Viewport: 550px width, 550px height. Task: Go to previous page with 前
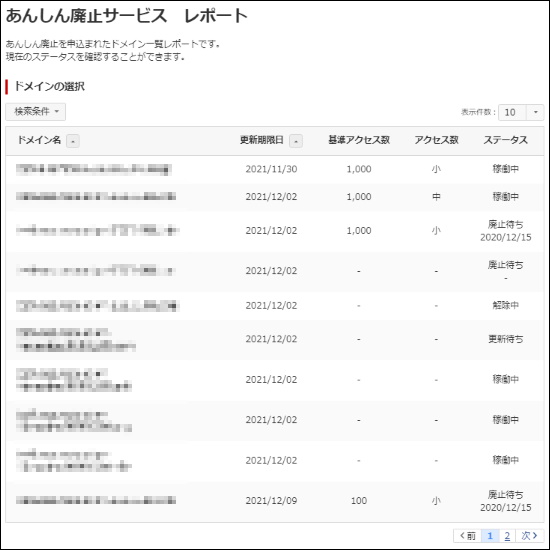(468, 536)
